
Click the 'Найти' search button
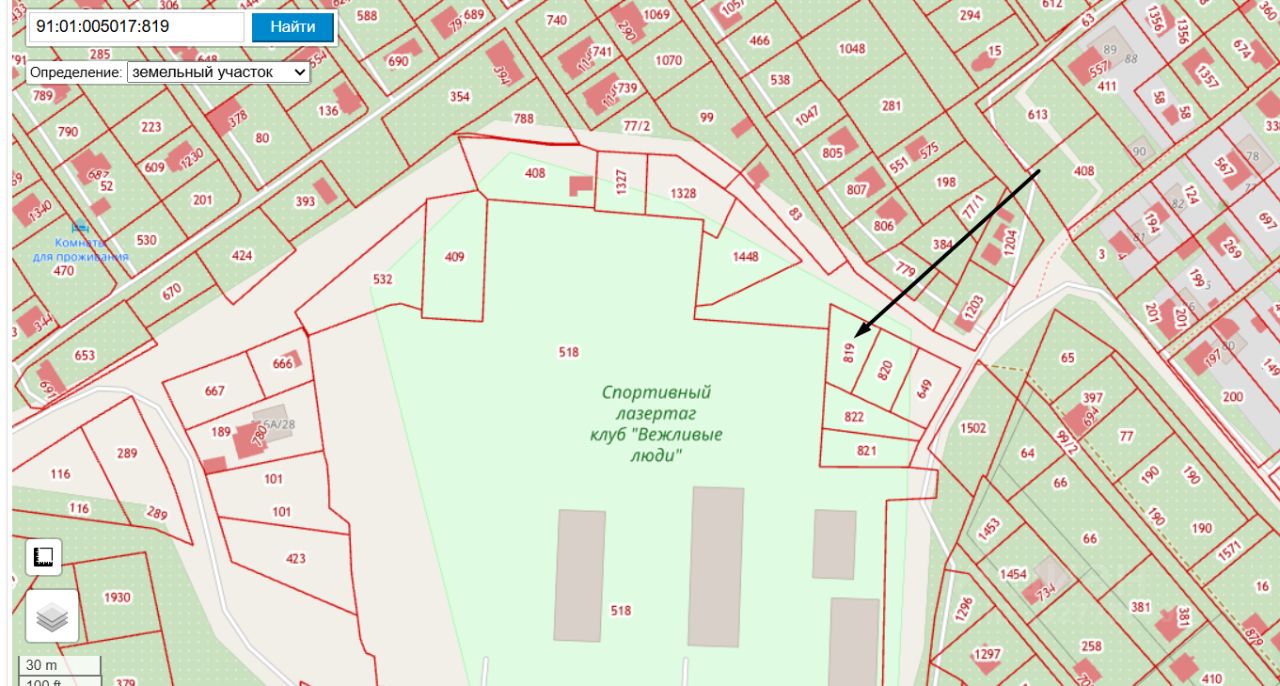[292, 27]
